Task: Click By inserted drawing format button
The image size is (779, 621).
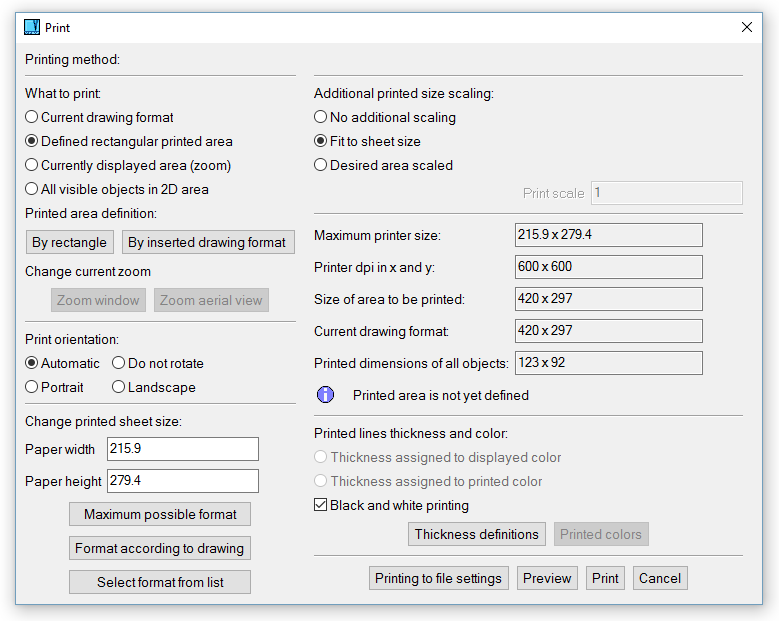Action: pos(208,242)
